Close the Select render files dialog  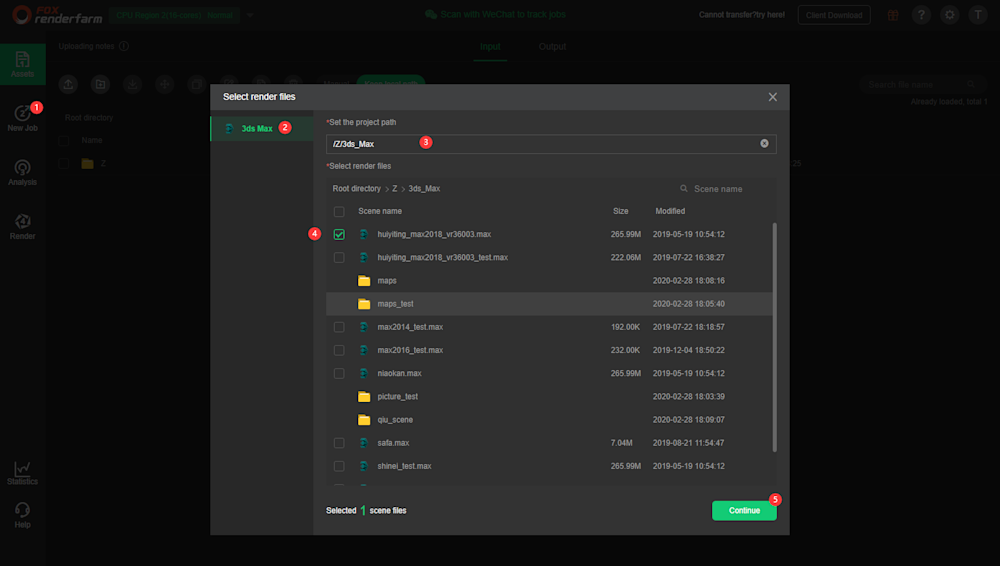[x=772, y=97]
